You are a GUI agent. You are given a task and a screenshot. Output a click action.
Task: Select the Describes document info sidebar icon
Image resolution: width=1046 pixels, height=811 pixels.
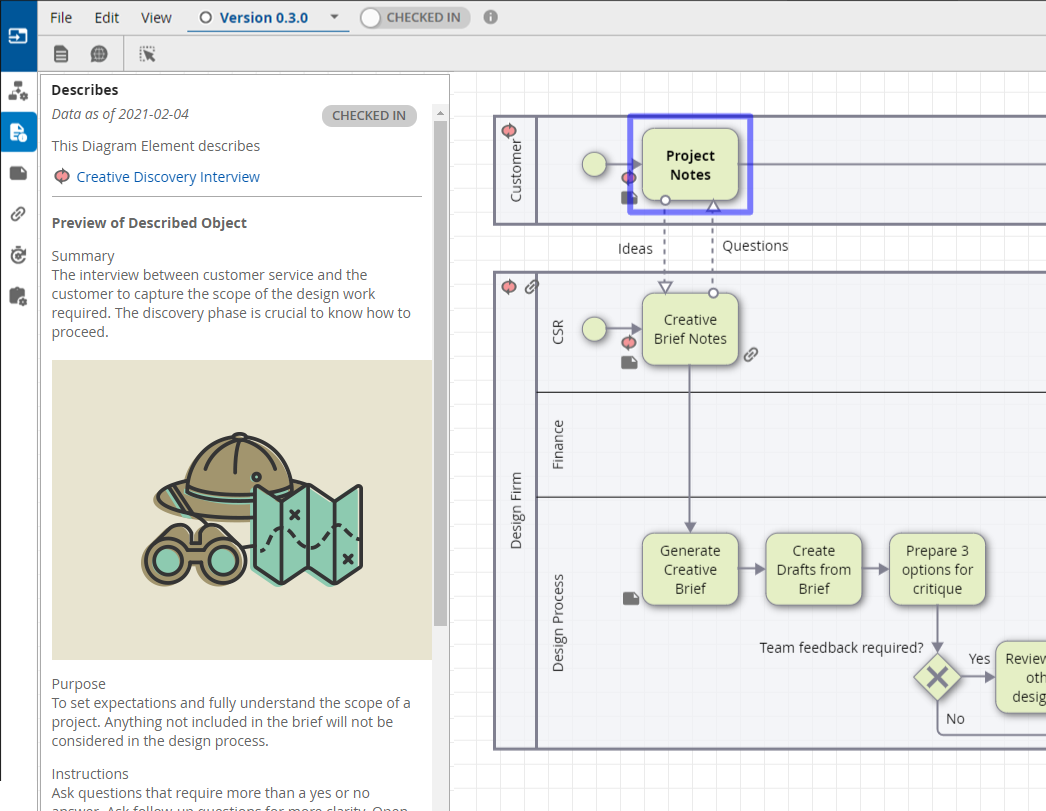(18, 132)
